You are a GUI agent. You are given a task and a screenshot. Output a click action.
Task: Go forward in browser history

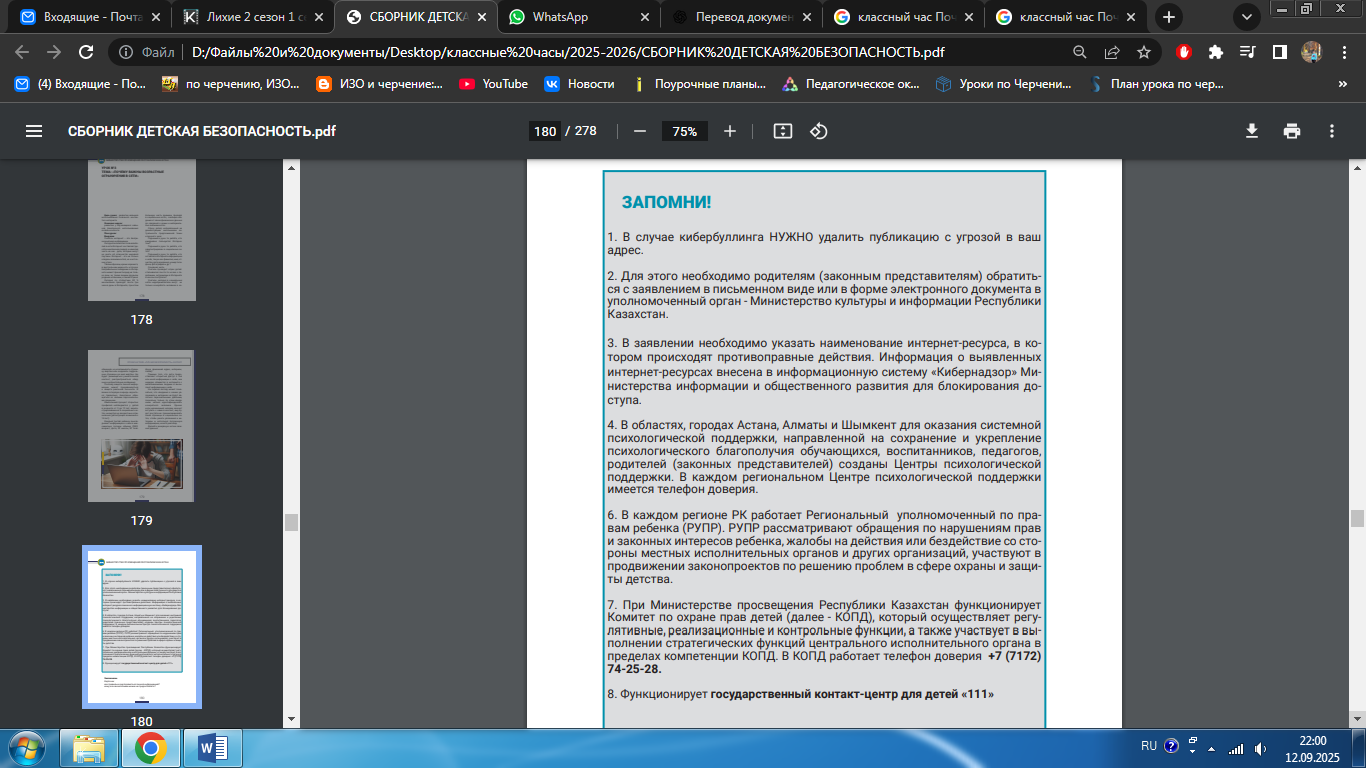pos(54,52)
